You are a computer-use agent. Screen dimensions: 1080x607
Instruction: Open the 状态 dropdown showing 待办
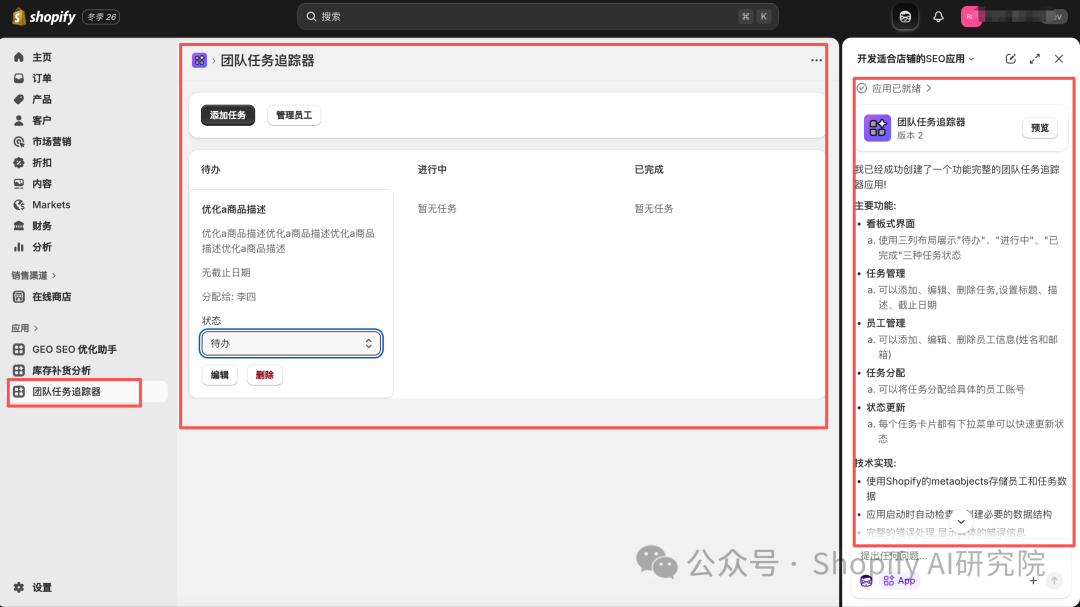tap(291, 343)
